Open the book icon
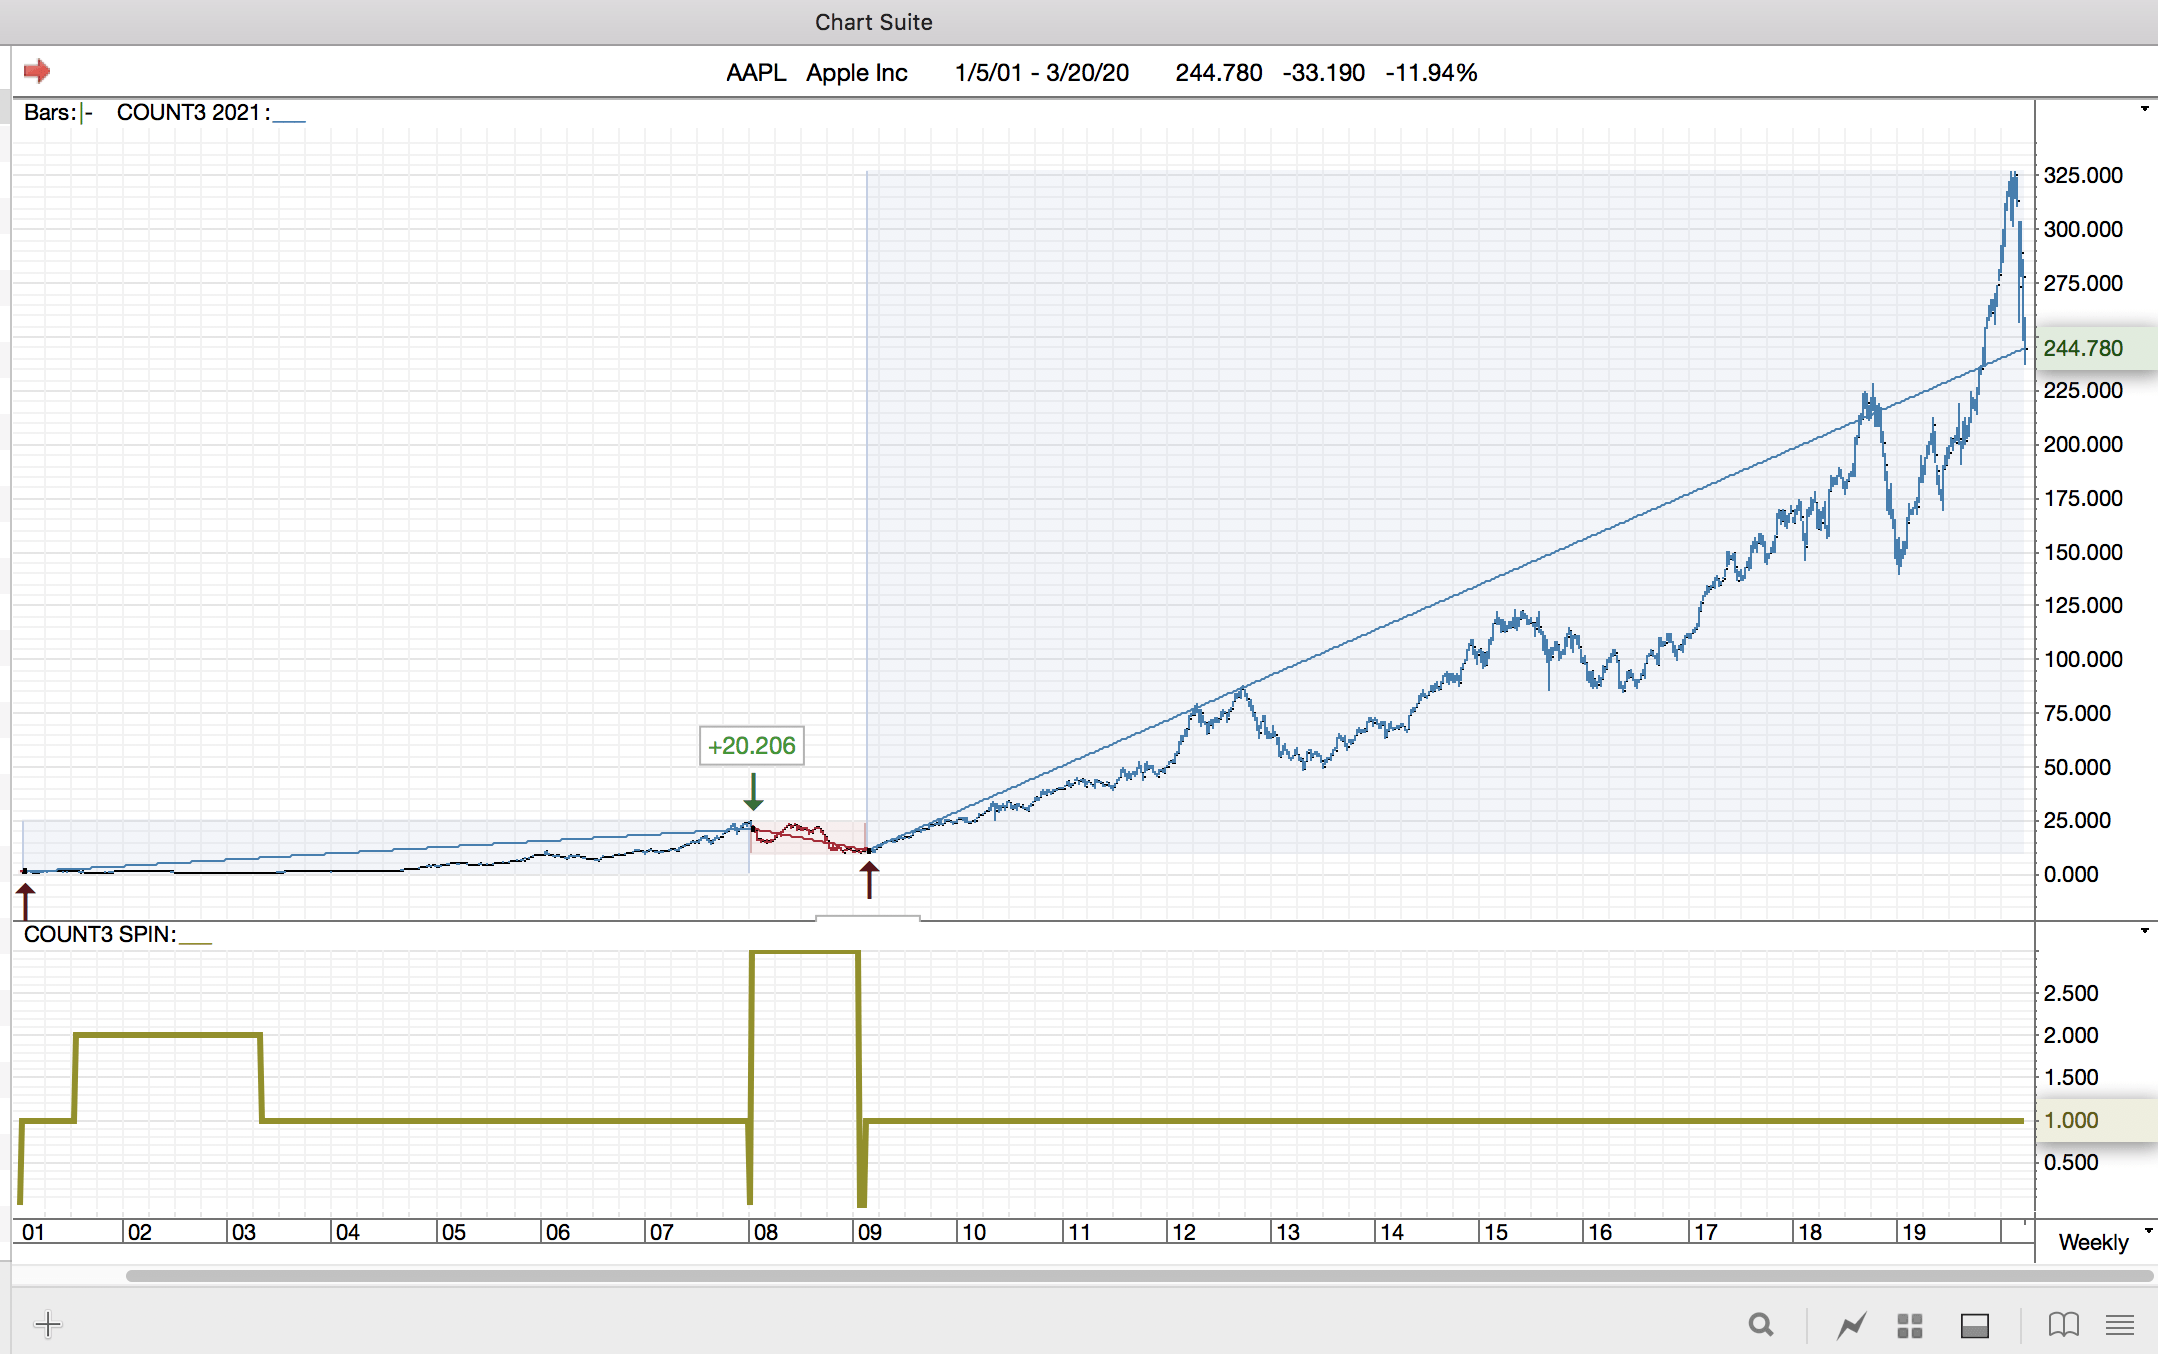Screen dimensions: 2158x1354 pyautogui.click(x=2063, y=1325)
